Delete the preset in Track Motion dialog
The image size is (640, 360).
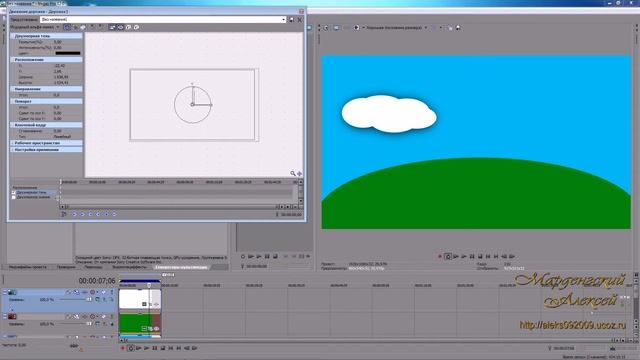(x=300, y=19)
